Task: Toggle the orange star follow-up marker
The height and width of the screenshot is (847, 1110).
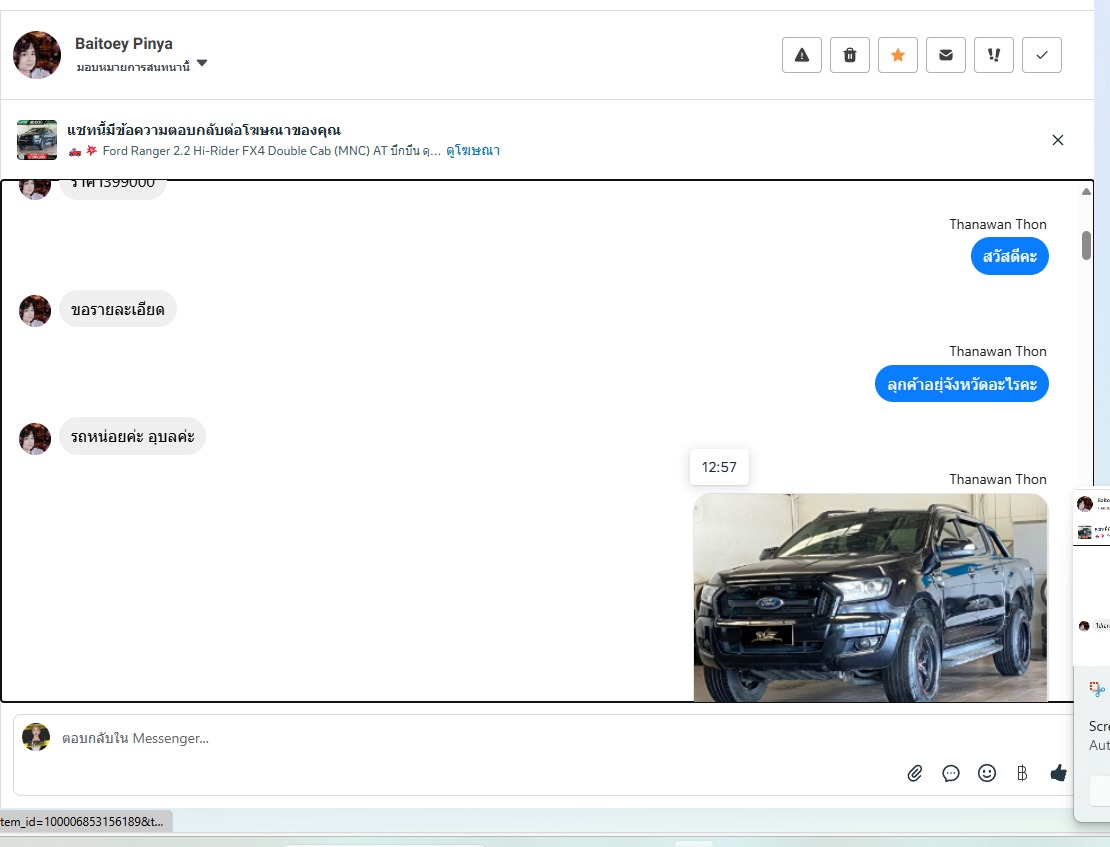Action: 898,55
